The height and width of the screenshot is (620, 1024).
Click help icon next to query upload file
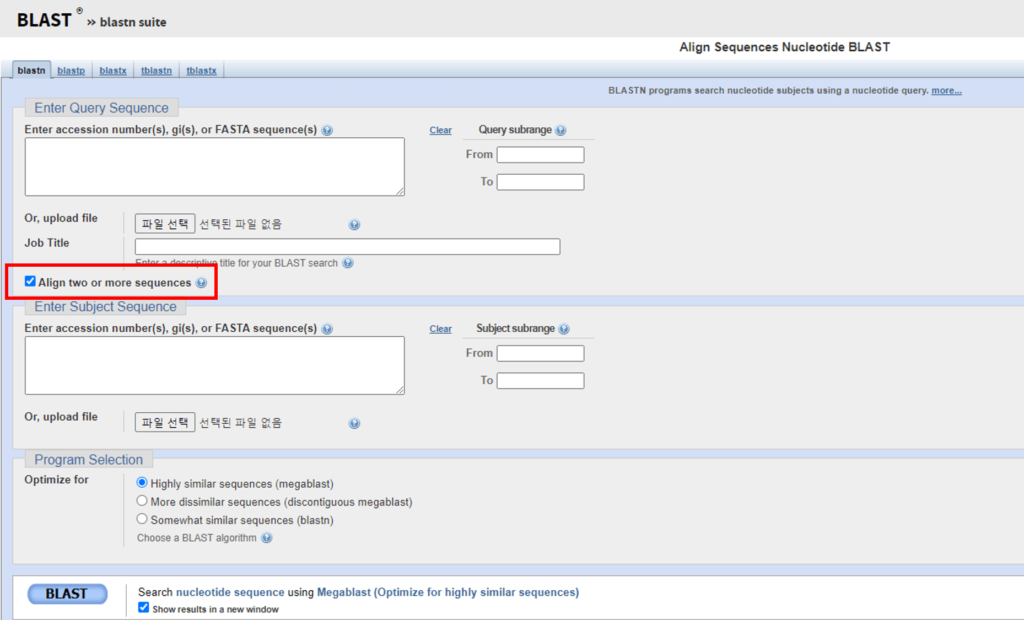pyautogui.click(x=354, y=225)
